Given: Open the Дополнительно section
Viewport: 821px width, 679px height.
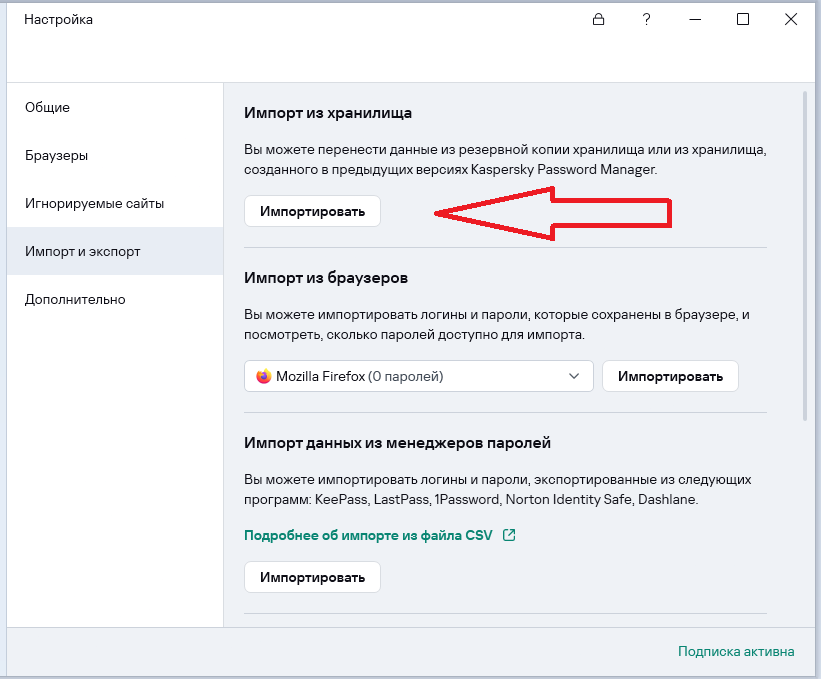Looking at the screenshot, I should coord(115,299).
